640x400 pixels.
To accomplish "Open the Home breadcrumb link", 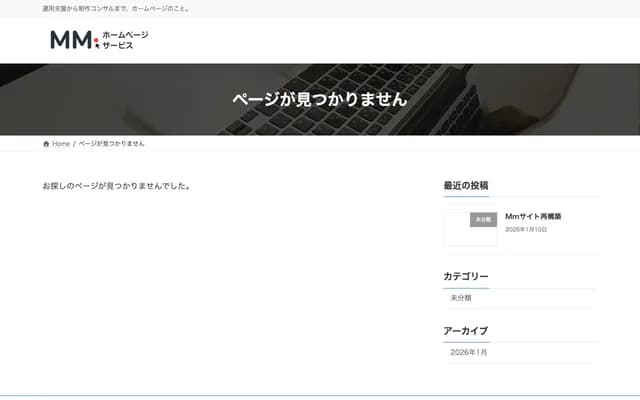I will 61,144.
